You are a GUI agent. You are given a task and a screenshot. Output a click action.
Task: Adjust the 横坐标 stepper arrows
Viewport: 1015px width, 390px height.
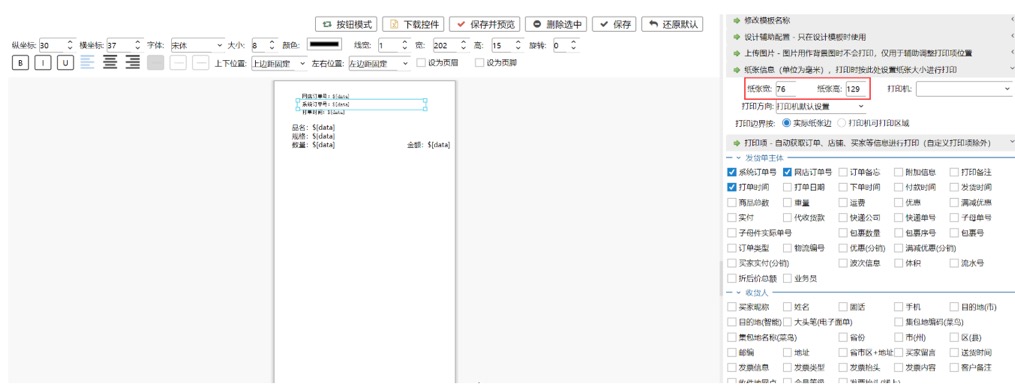(137, 45)
